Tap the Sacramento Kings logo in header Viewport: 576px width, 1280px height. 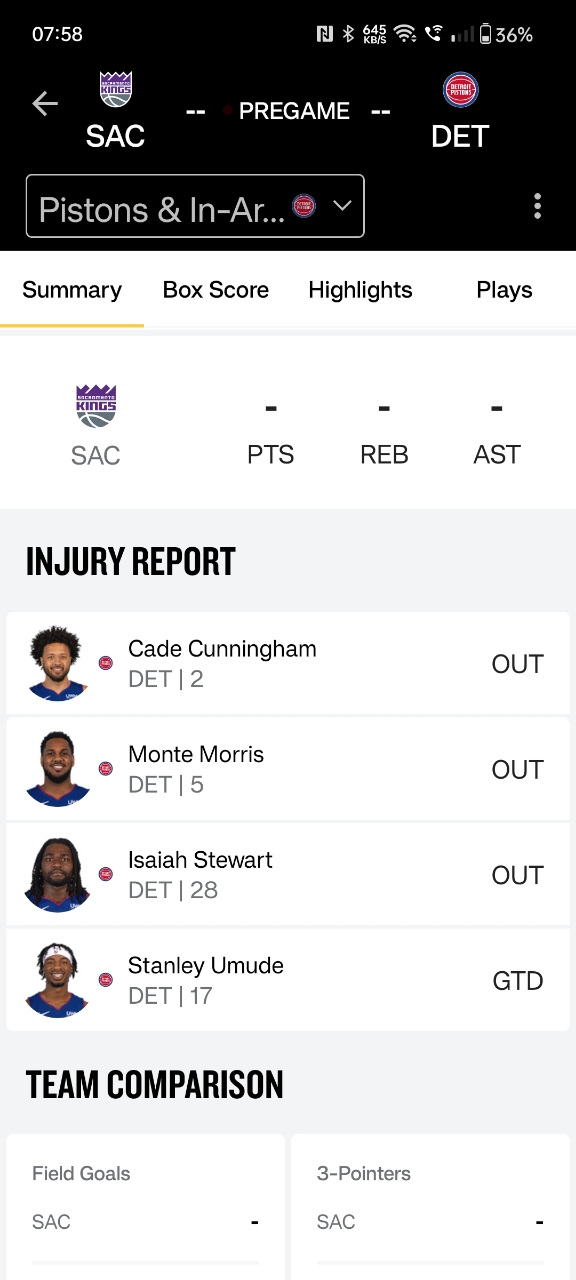tap(116, 89)
